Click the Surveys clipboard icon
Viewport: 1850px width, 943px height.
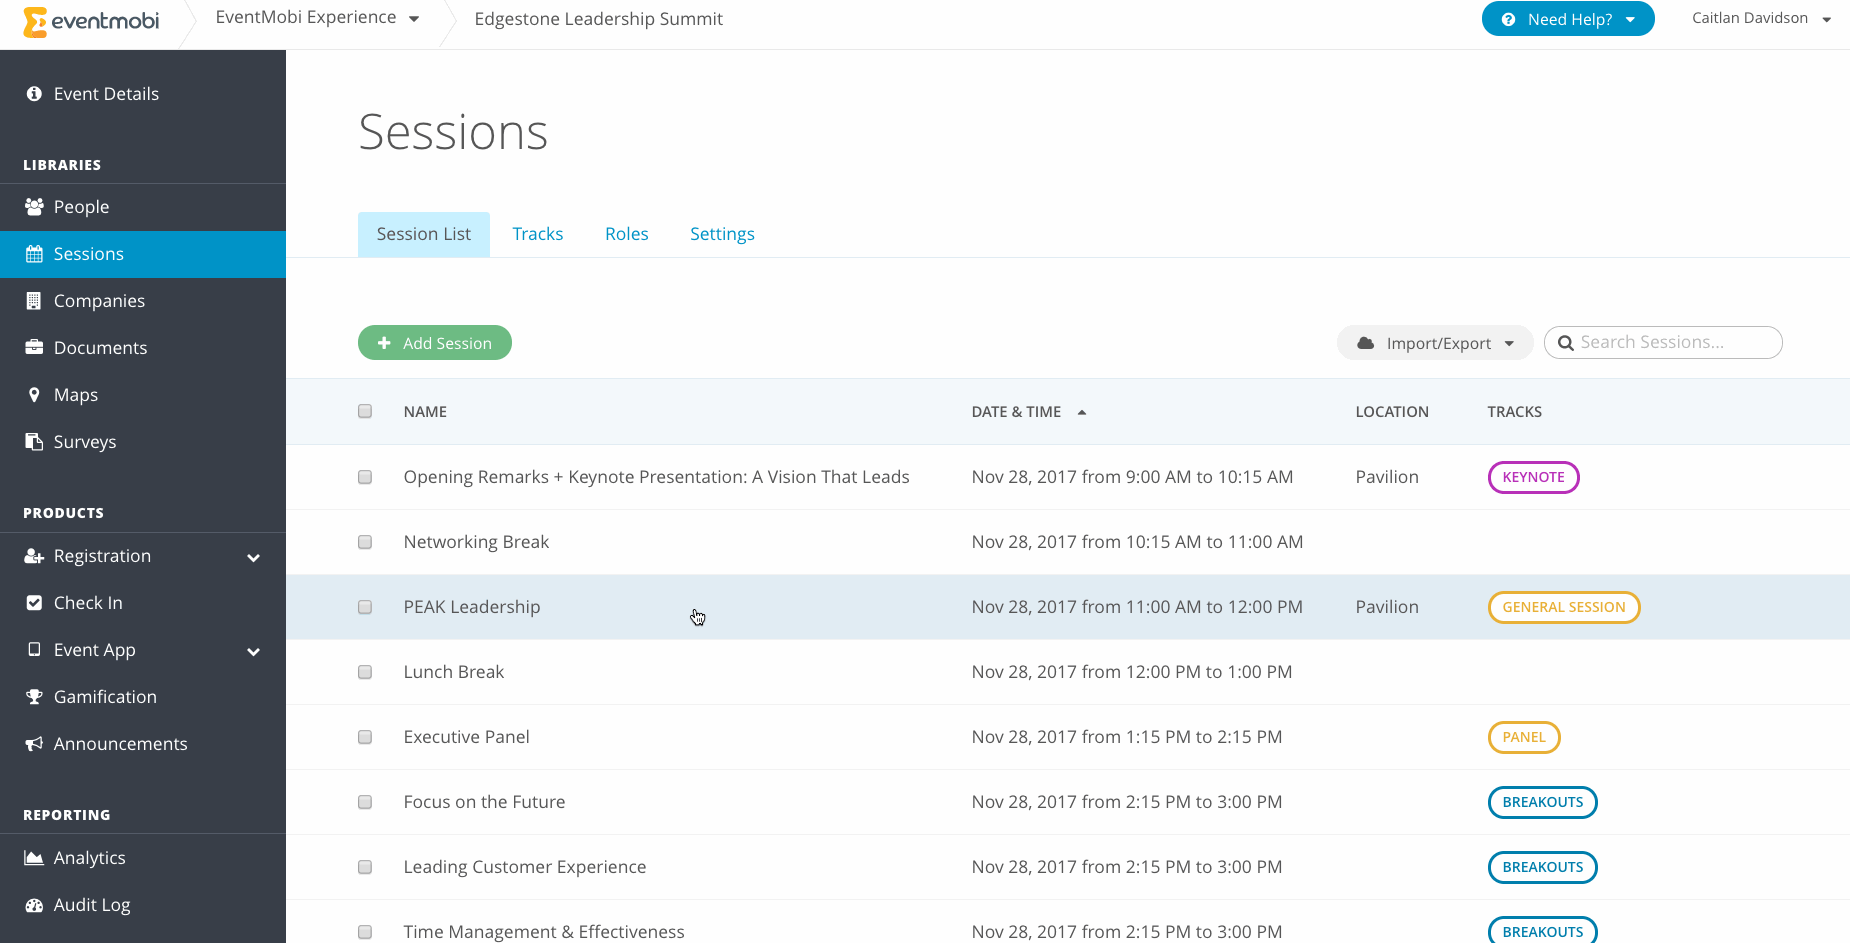click(x=34, y=442)
